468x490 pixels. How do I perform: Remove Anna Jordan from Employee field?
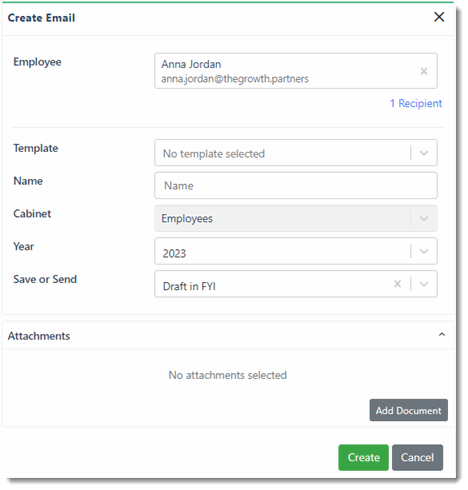[x=424, y=71]
